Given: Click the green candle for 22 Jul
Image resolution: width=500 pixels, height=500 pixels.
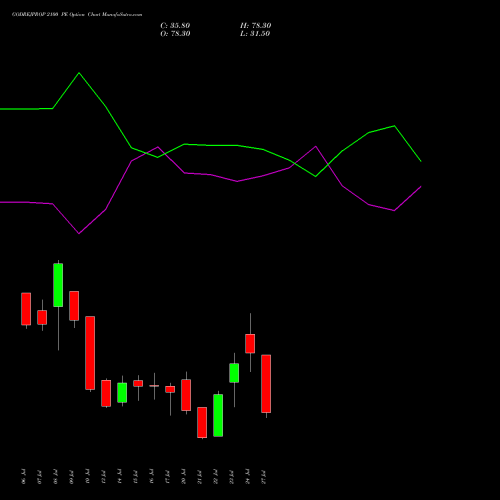Looking at the screenshot, I should [218, 415].
